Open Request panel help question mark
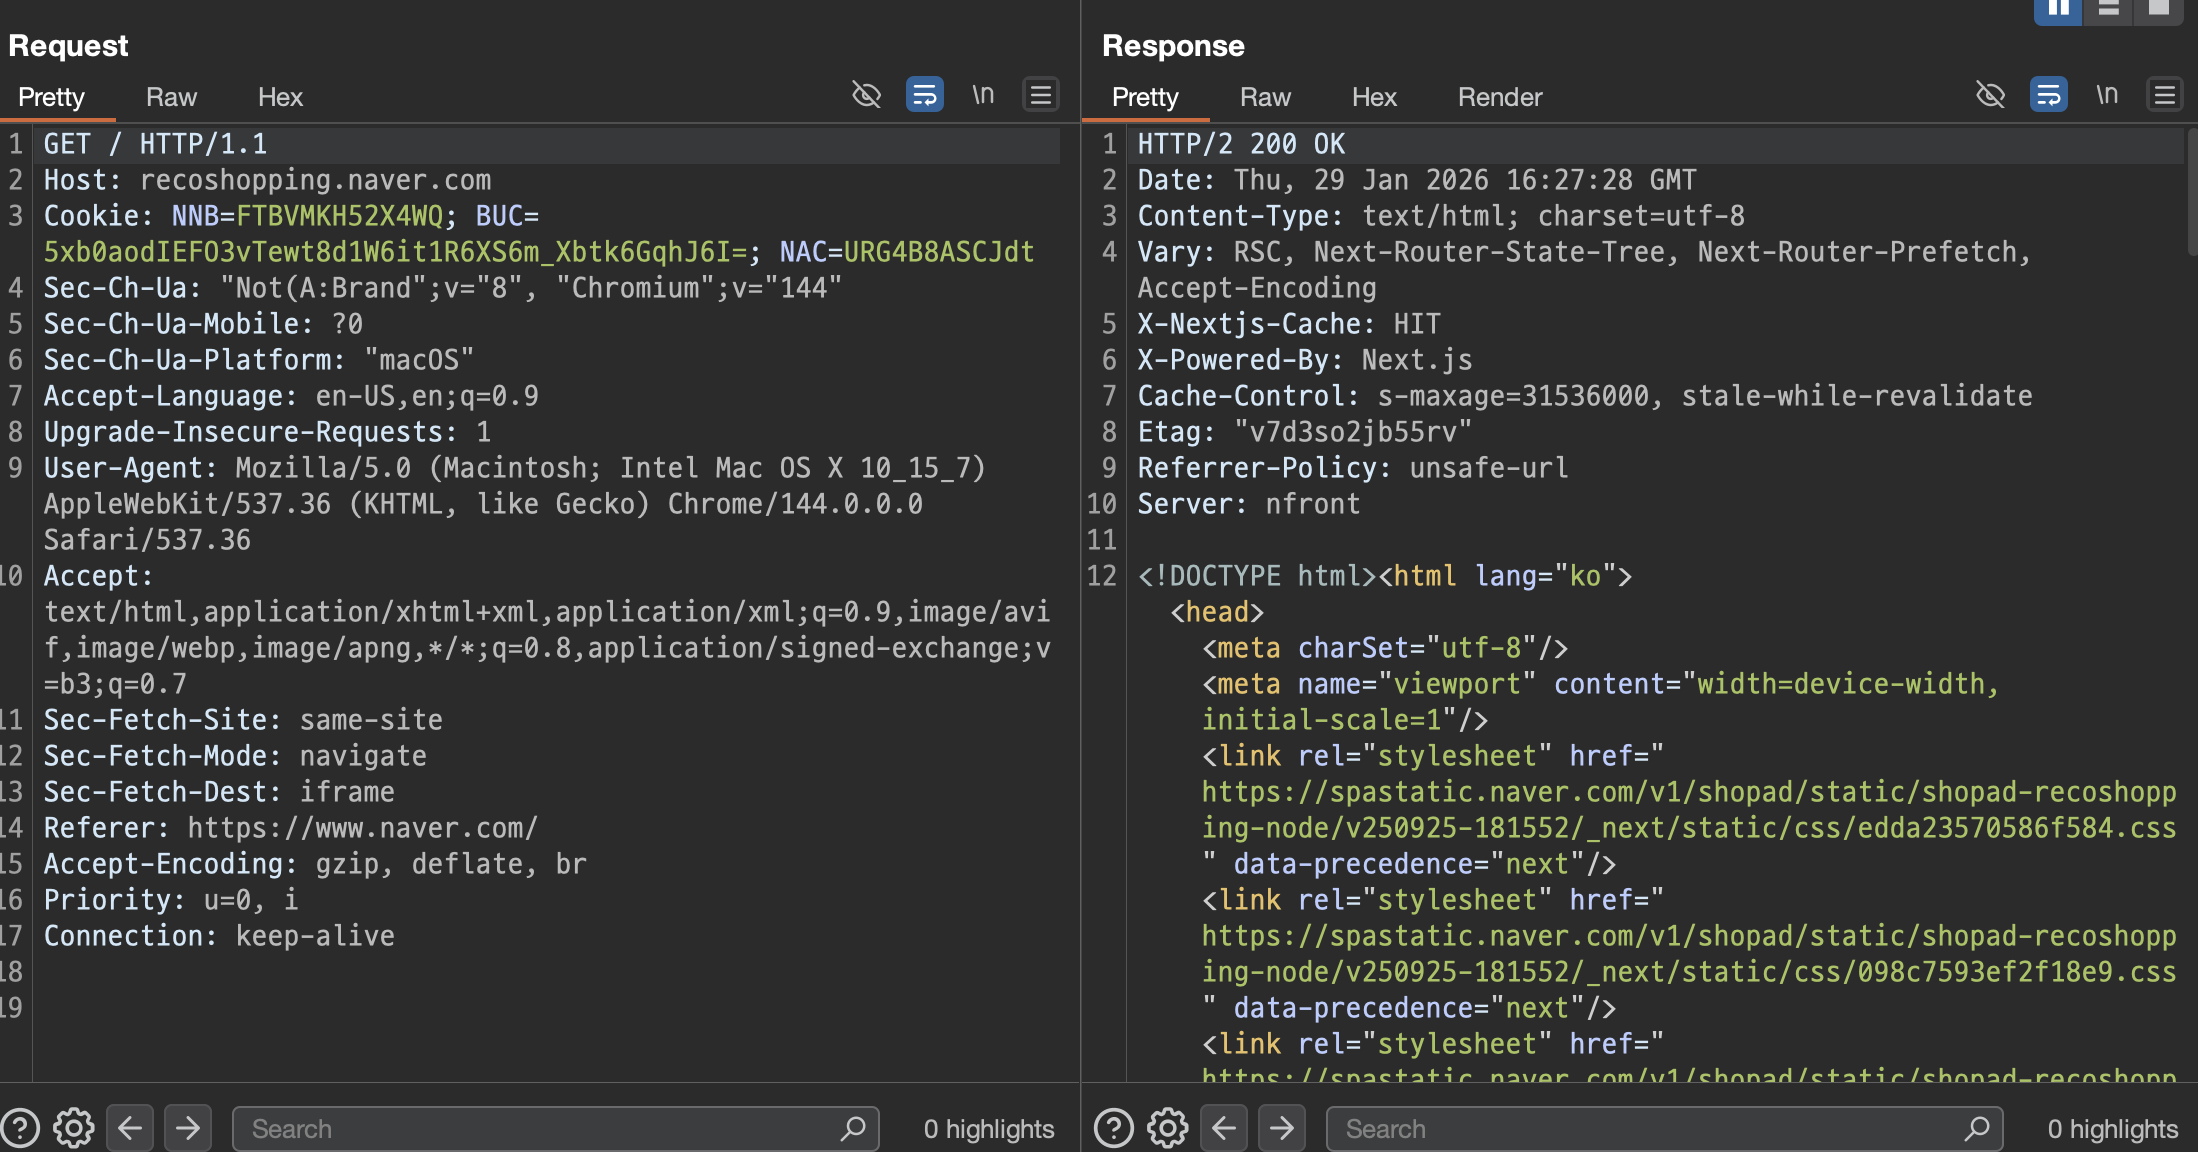Image resolution: width=2198 pixels, height=1152 pixels. point(20,1128)
